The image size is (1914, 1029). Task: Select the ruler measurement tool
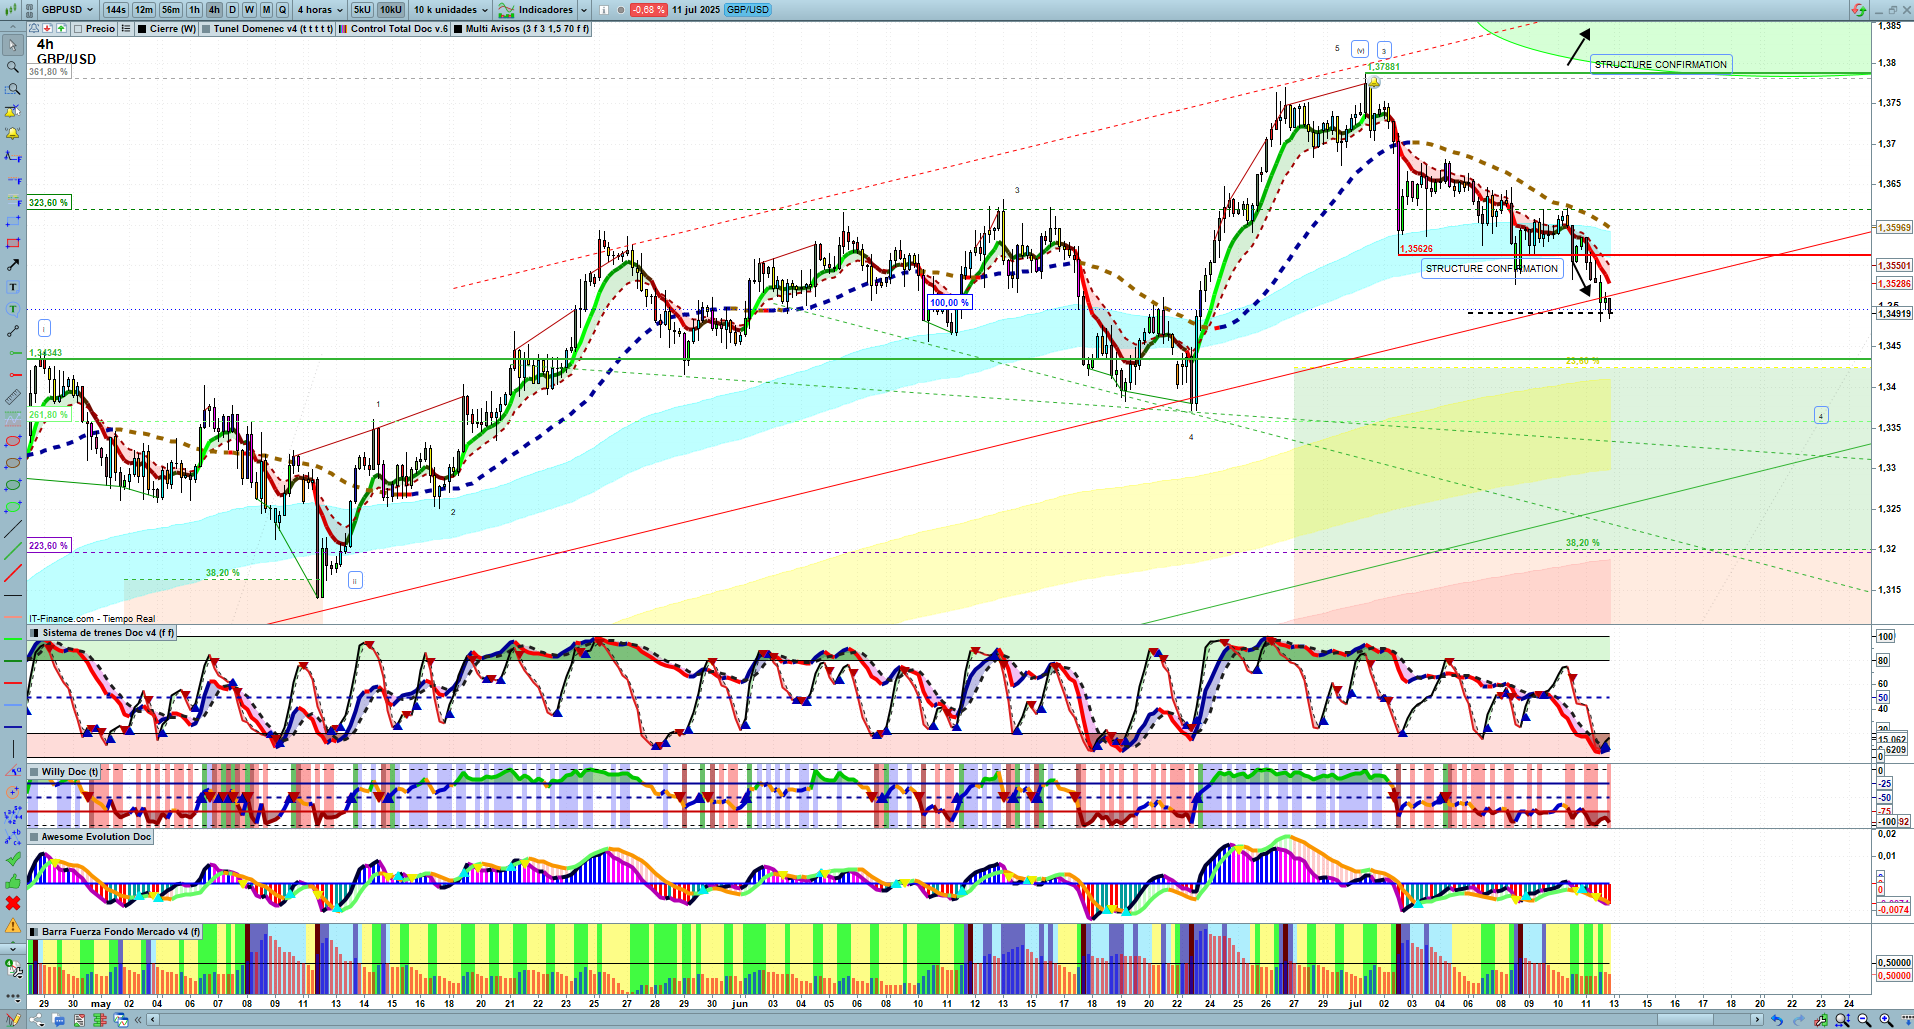13,397
